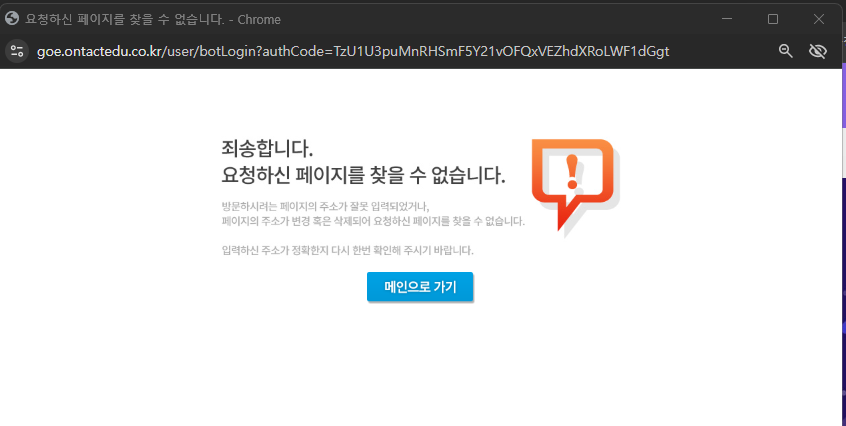Click the zoom magnifier icon in address bar

tap(786, 51)
